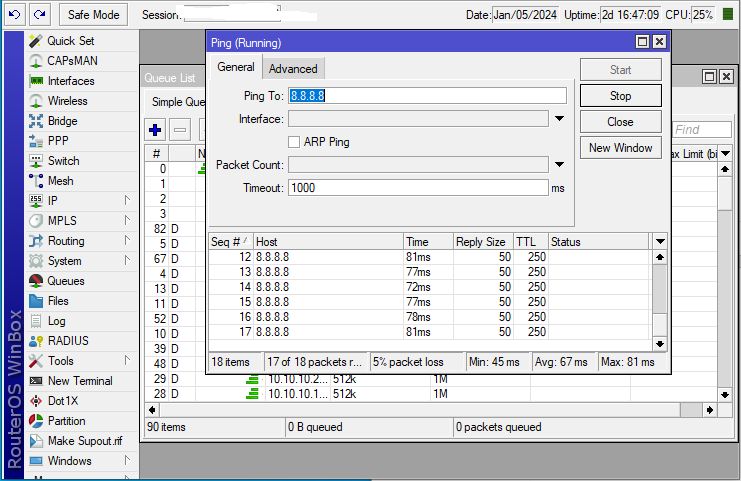
Task: Click the undo arrow icon
Action: pyautogui.click(x=15, y=15)
